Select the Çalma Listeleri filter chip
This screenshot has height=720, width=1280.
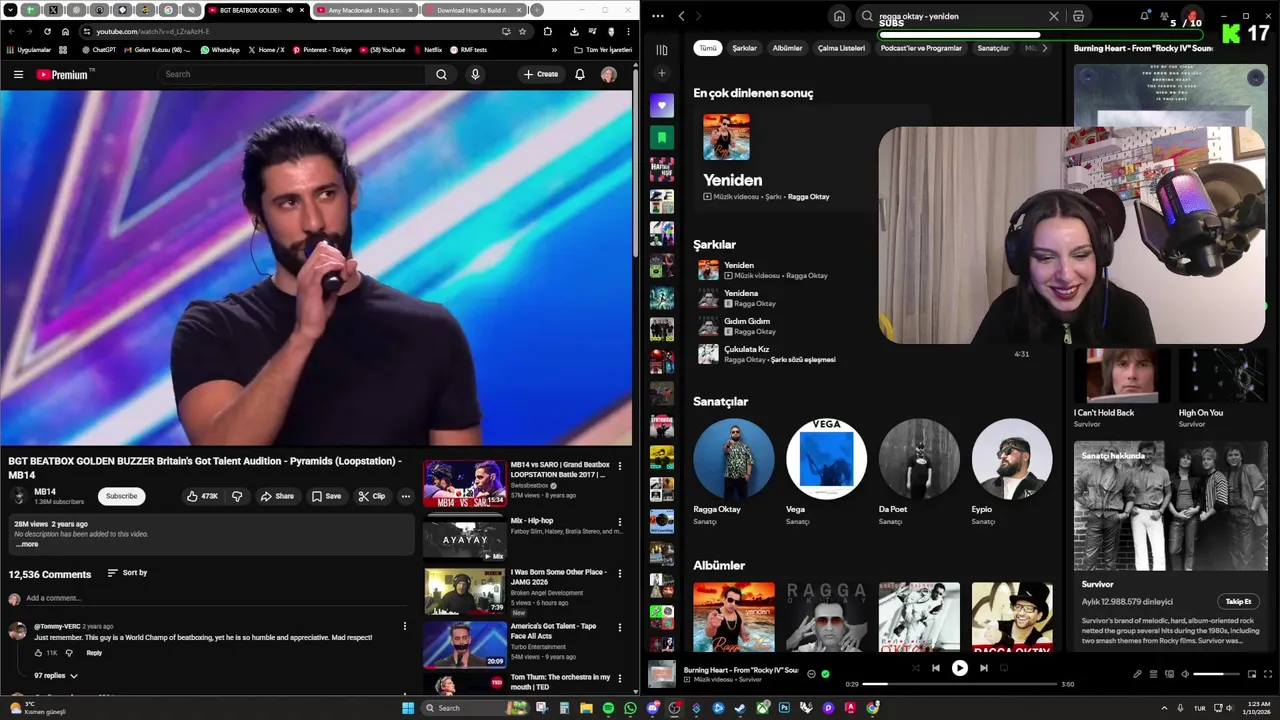click(841, 48)
